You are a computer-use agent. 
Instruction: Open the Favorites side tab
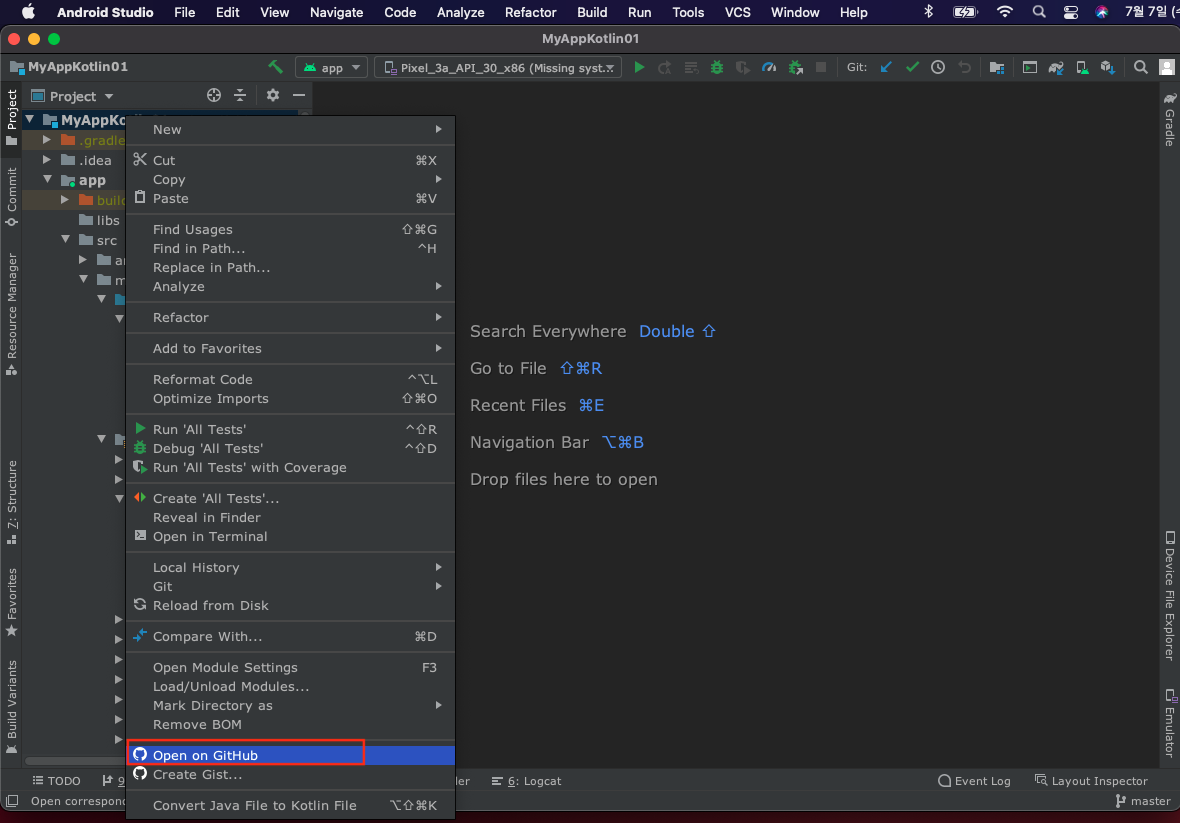click(11, 602)
